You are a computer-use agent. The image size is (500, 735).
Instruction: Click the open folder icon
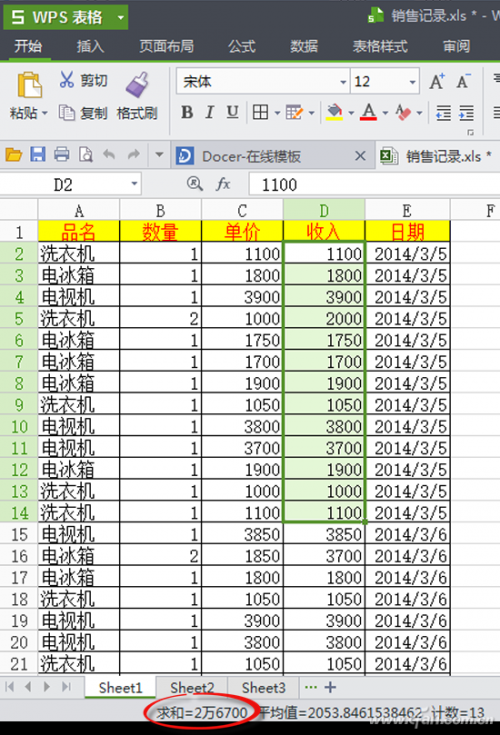[x=14, y=154]
